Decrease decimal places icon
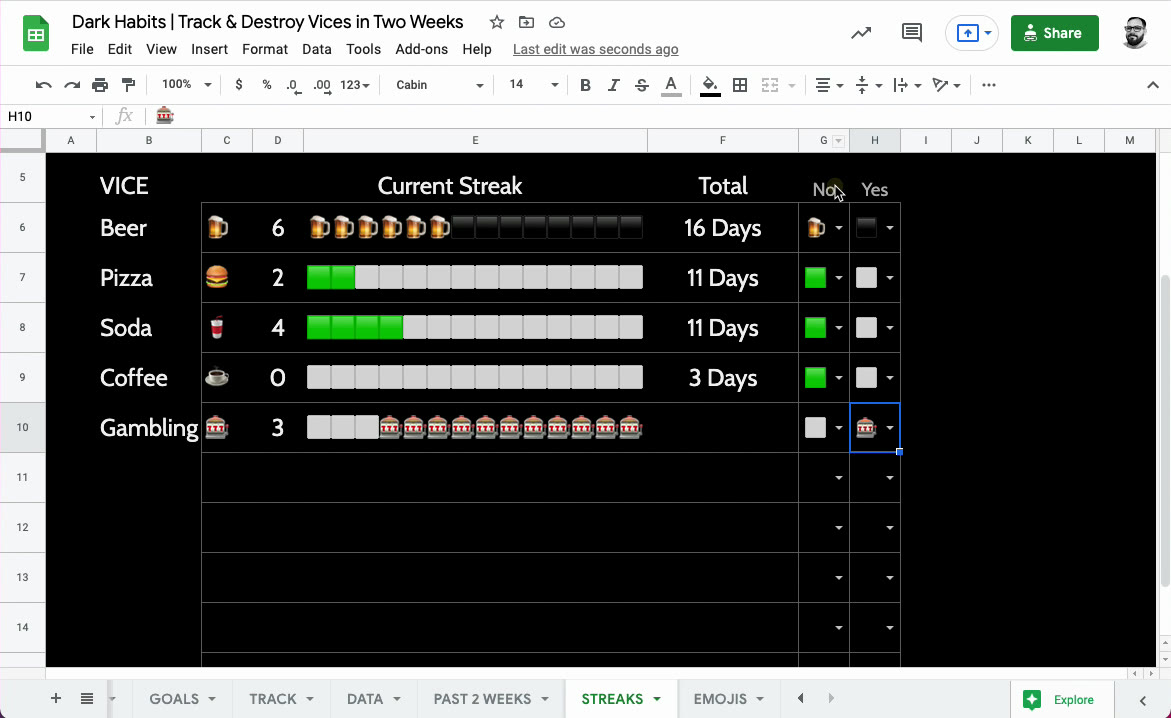Image resolution: width=1171 pixels, height=718 pixels. pyautogui.click(x=293, y=85)
